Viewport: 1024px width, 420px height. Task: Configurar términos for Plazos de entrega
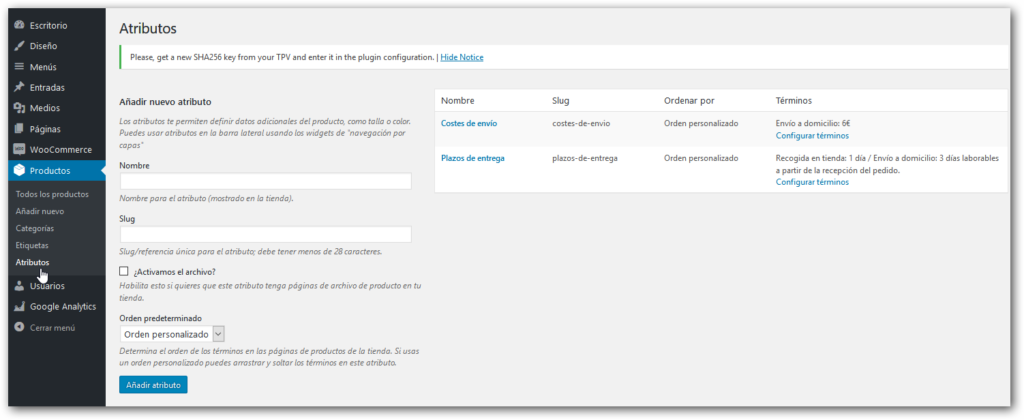tap(812, 182)
